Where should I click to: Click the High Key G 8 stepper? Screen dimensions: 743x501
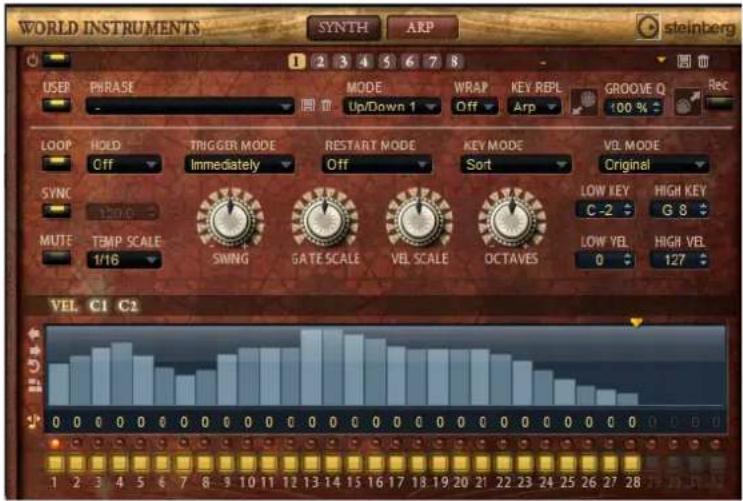(x=680, y=210)
